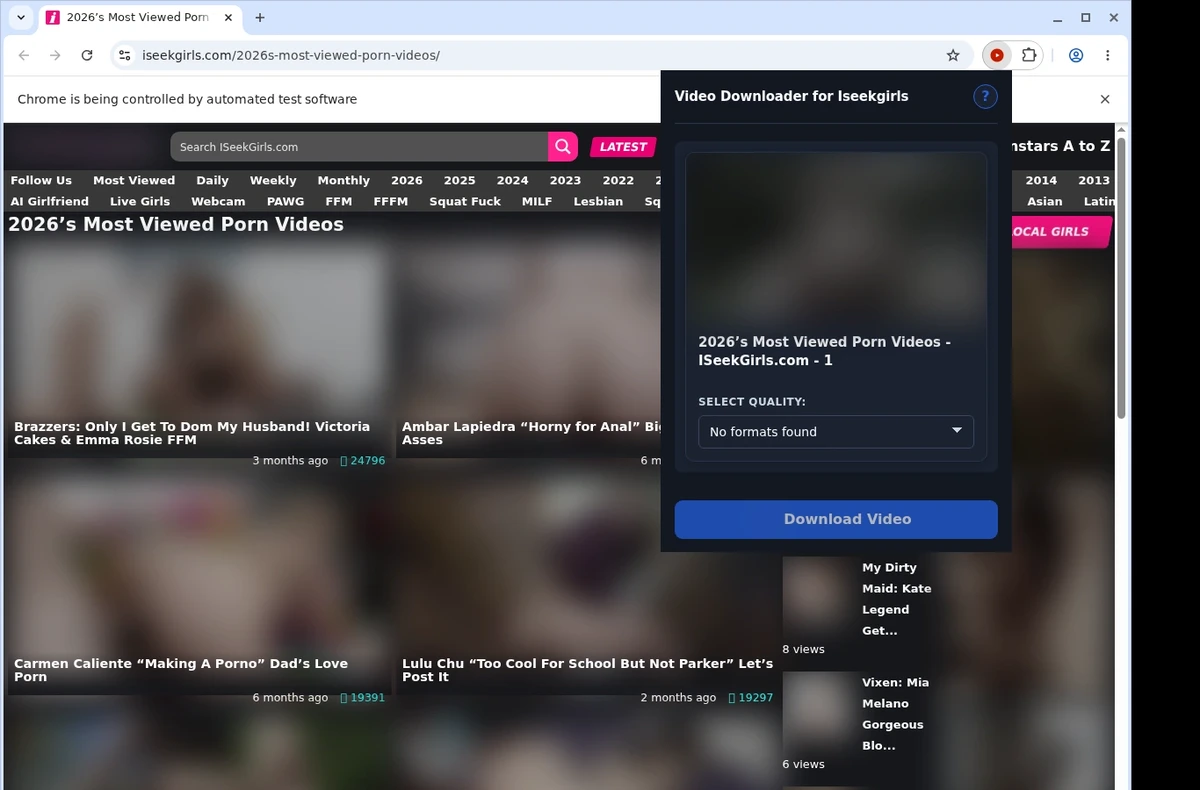
Task: Click the '2 months ago' timestamp
Action: click(678, 698)
